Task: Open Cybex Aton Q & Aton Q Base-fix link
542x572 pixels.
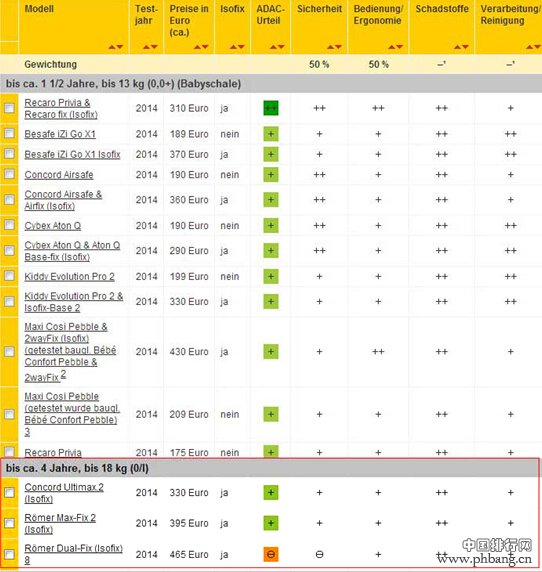Action: point(72,251)
